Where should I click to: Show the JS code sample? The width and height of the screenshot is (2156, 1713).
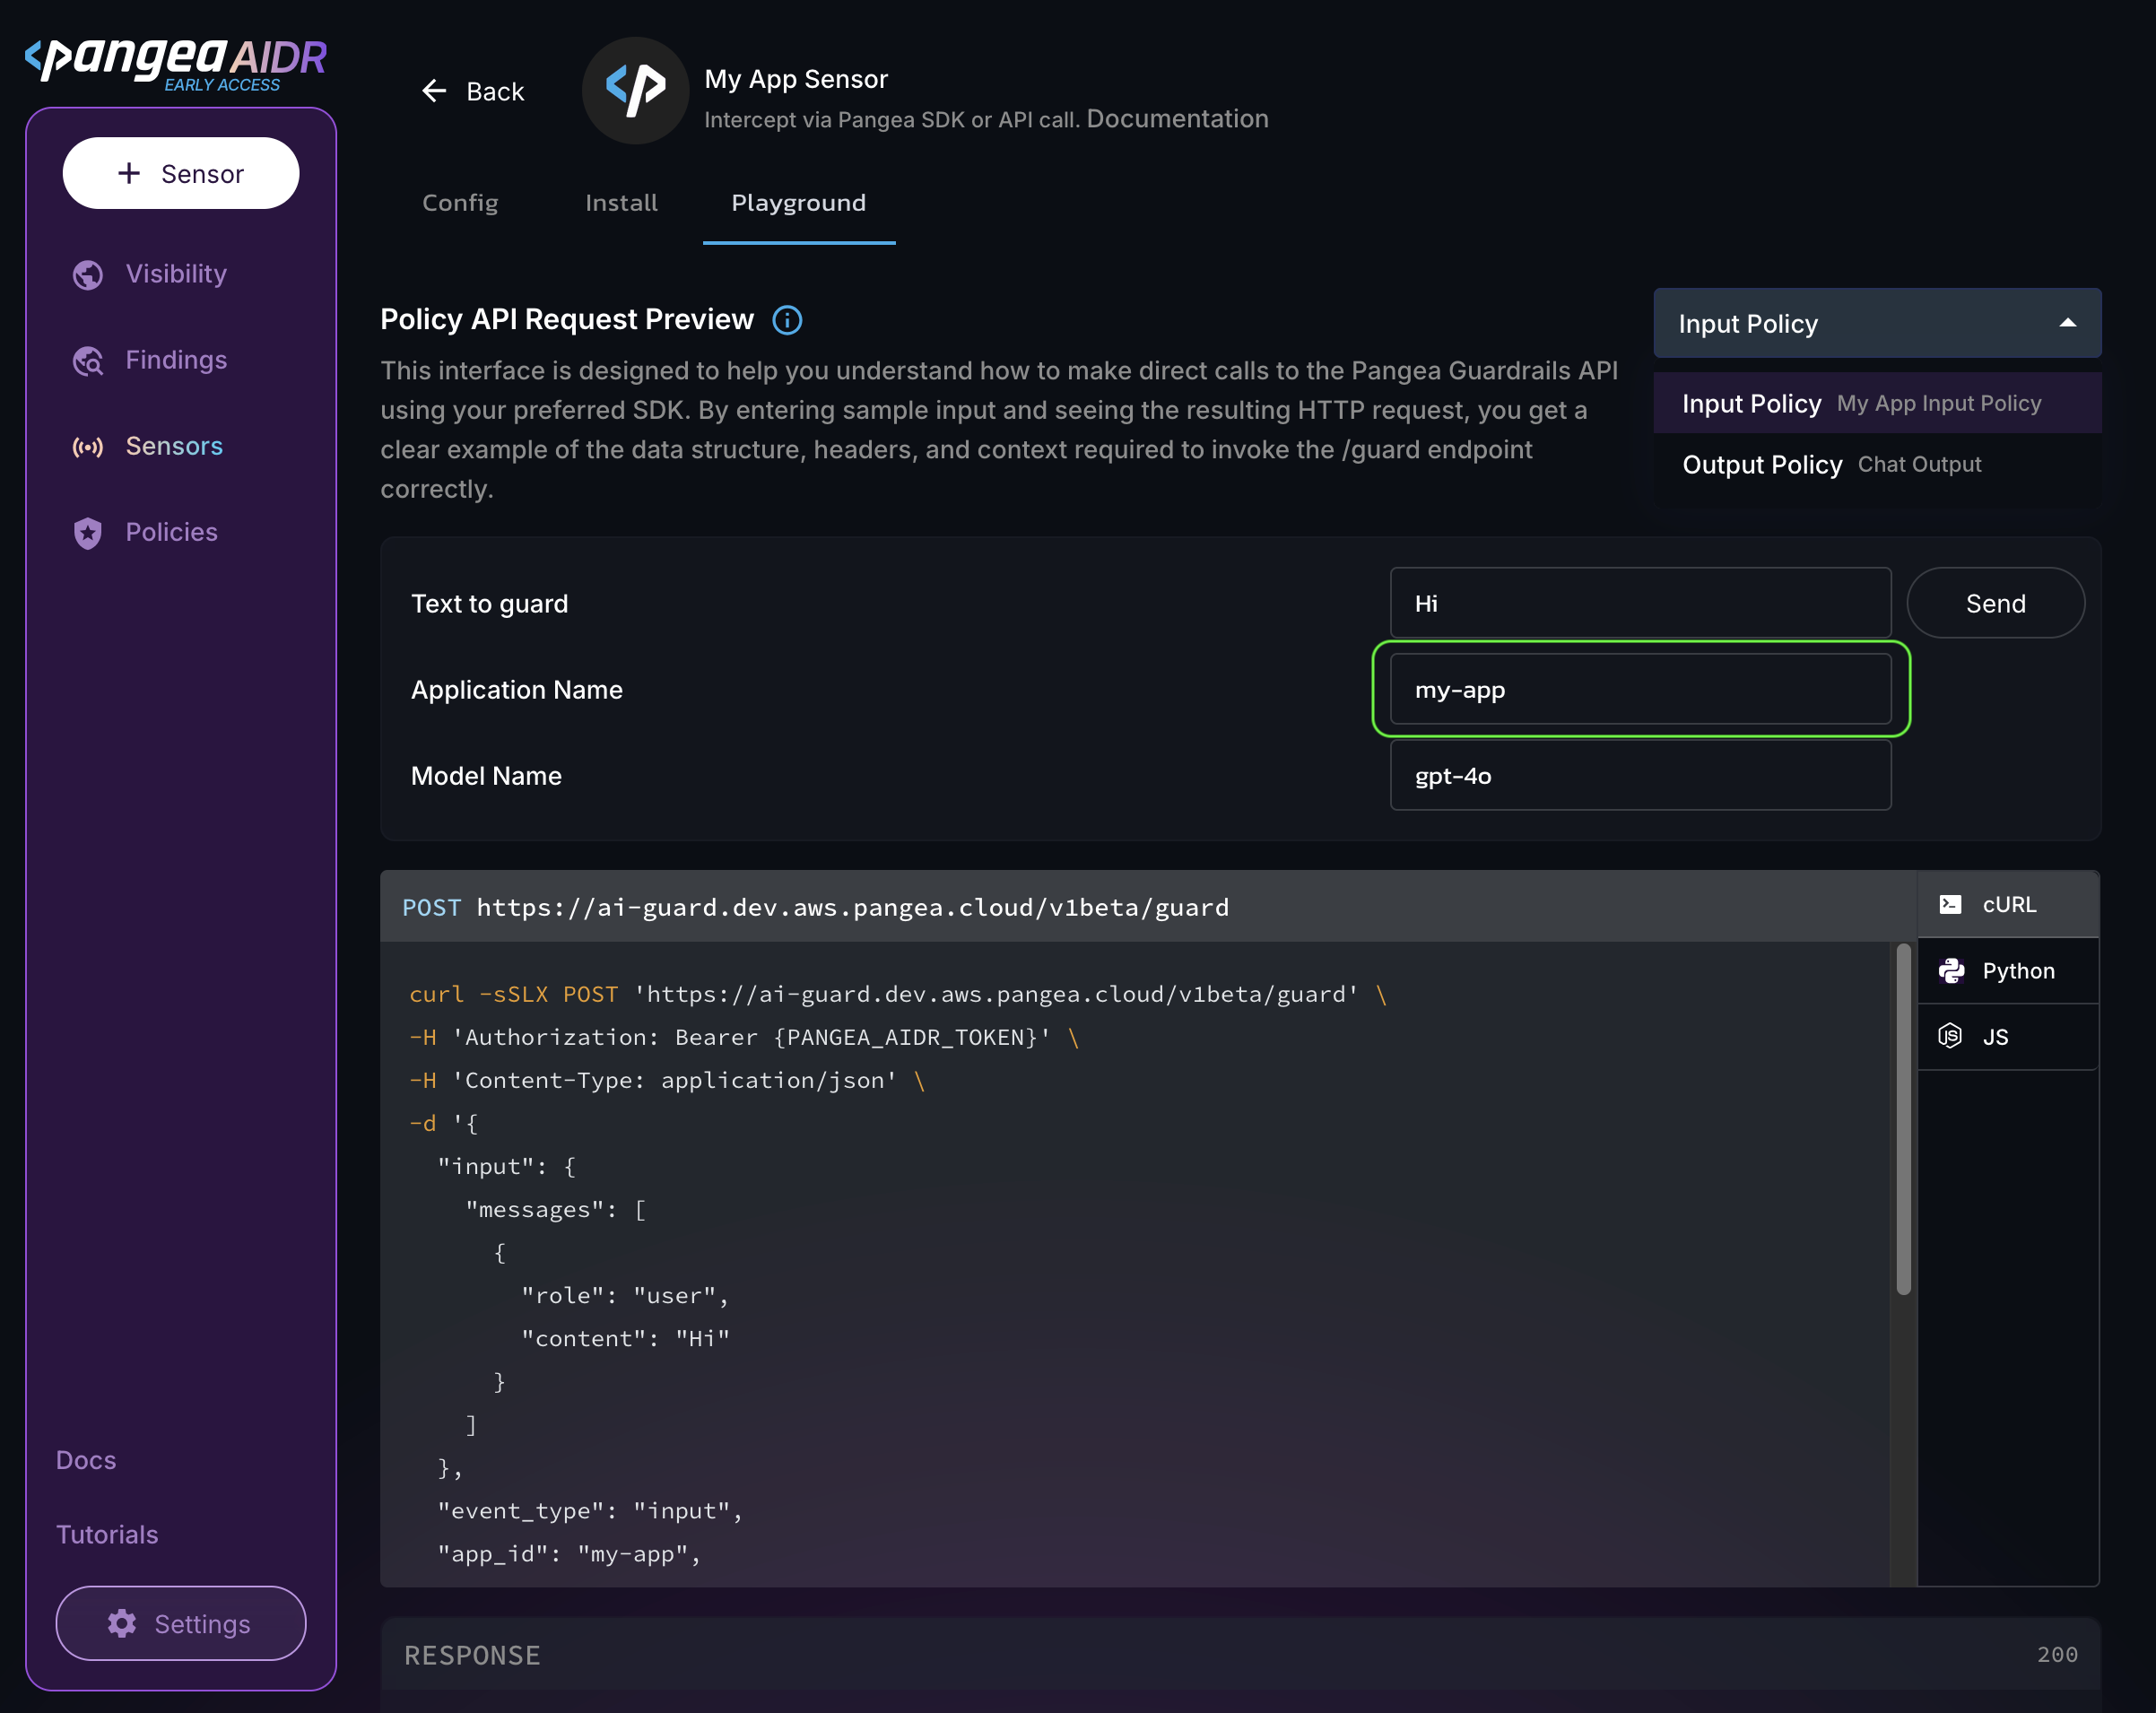(2008, 1036)
